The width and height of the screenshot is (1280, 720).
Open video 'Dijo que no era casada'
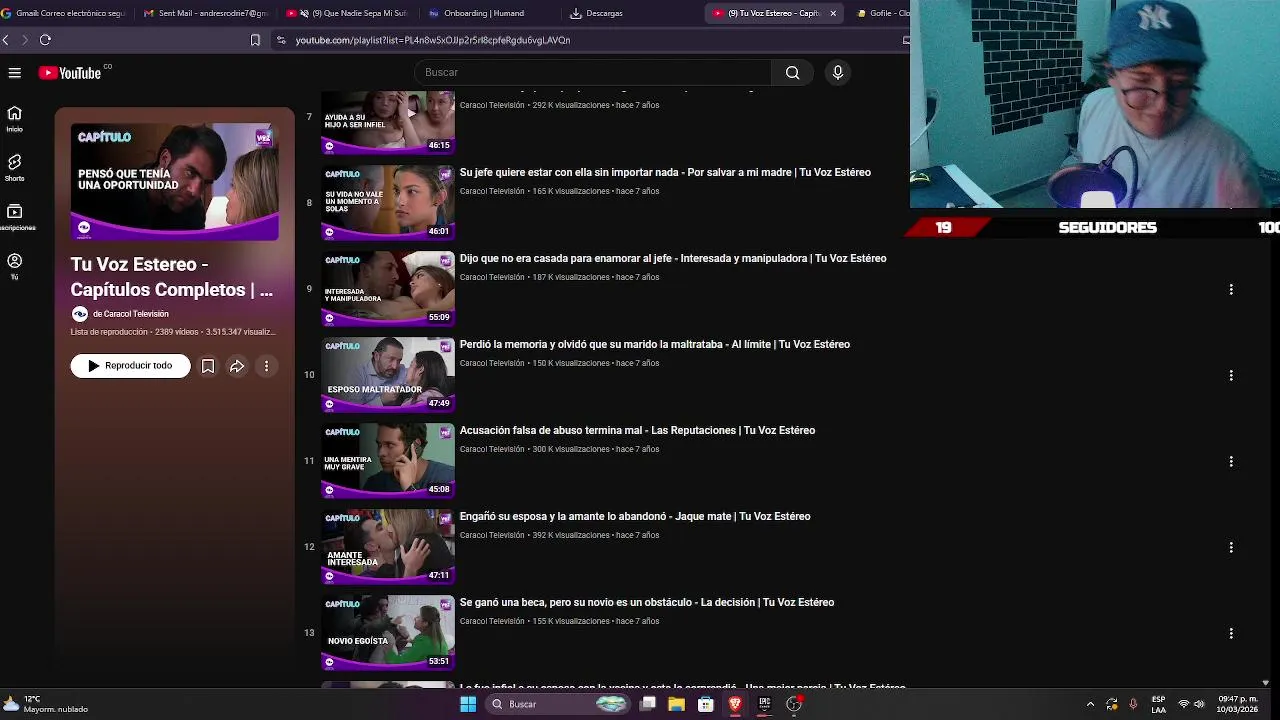click(673, 259)
